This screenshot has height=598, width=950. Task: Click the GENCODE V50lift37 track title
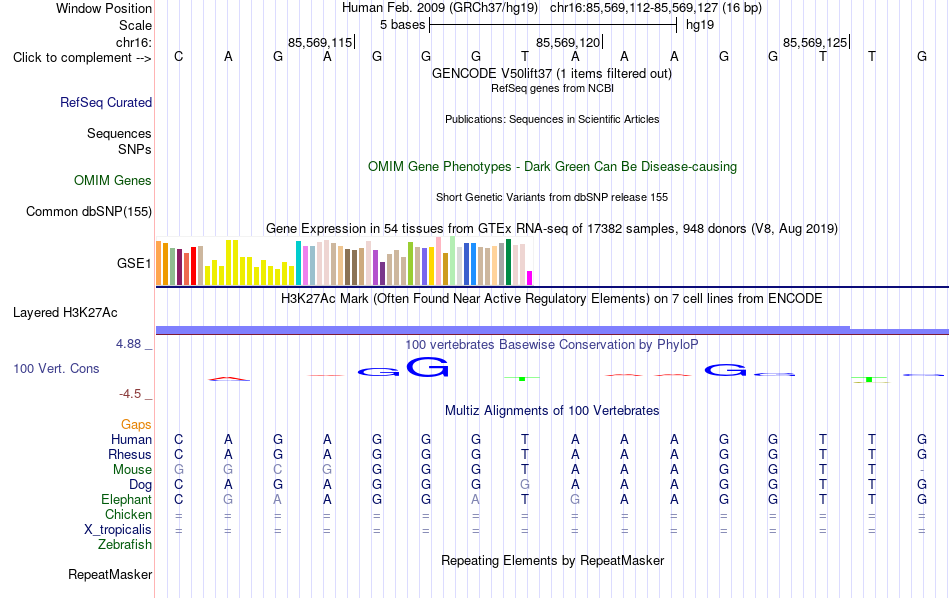tap(552, 73)
